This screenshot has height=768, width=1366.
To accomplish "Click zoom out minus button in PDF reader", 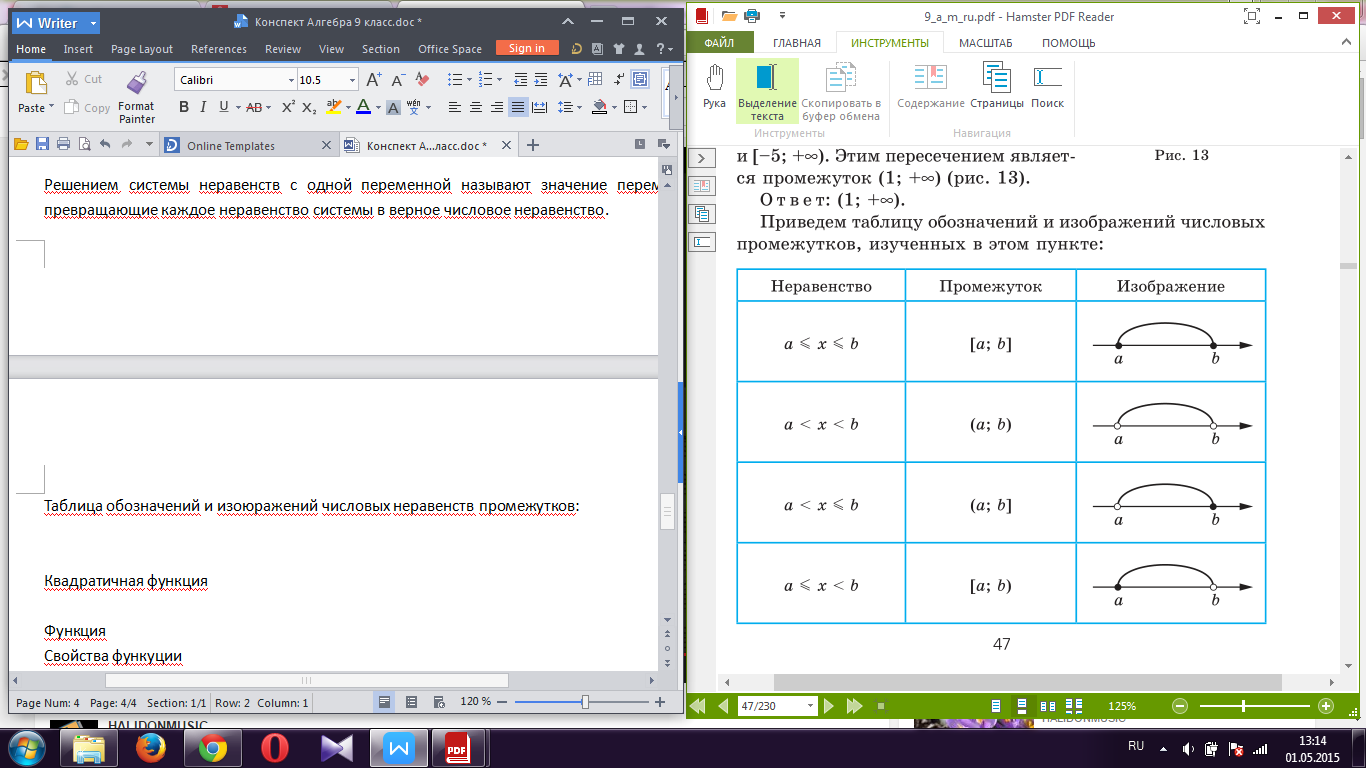I will [x=1180, y=706].
